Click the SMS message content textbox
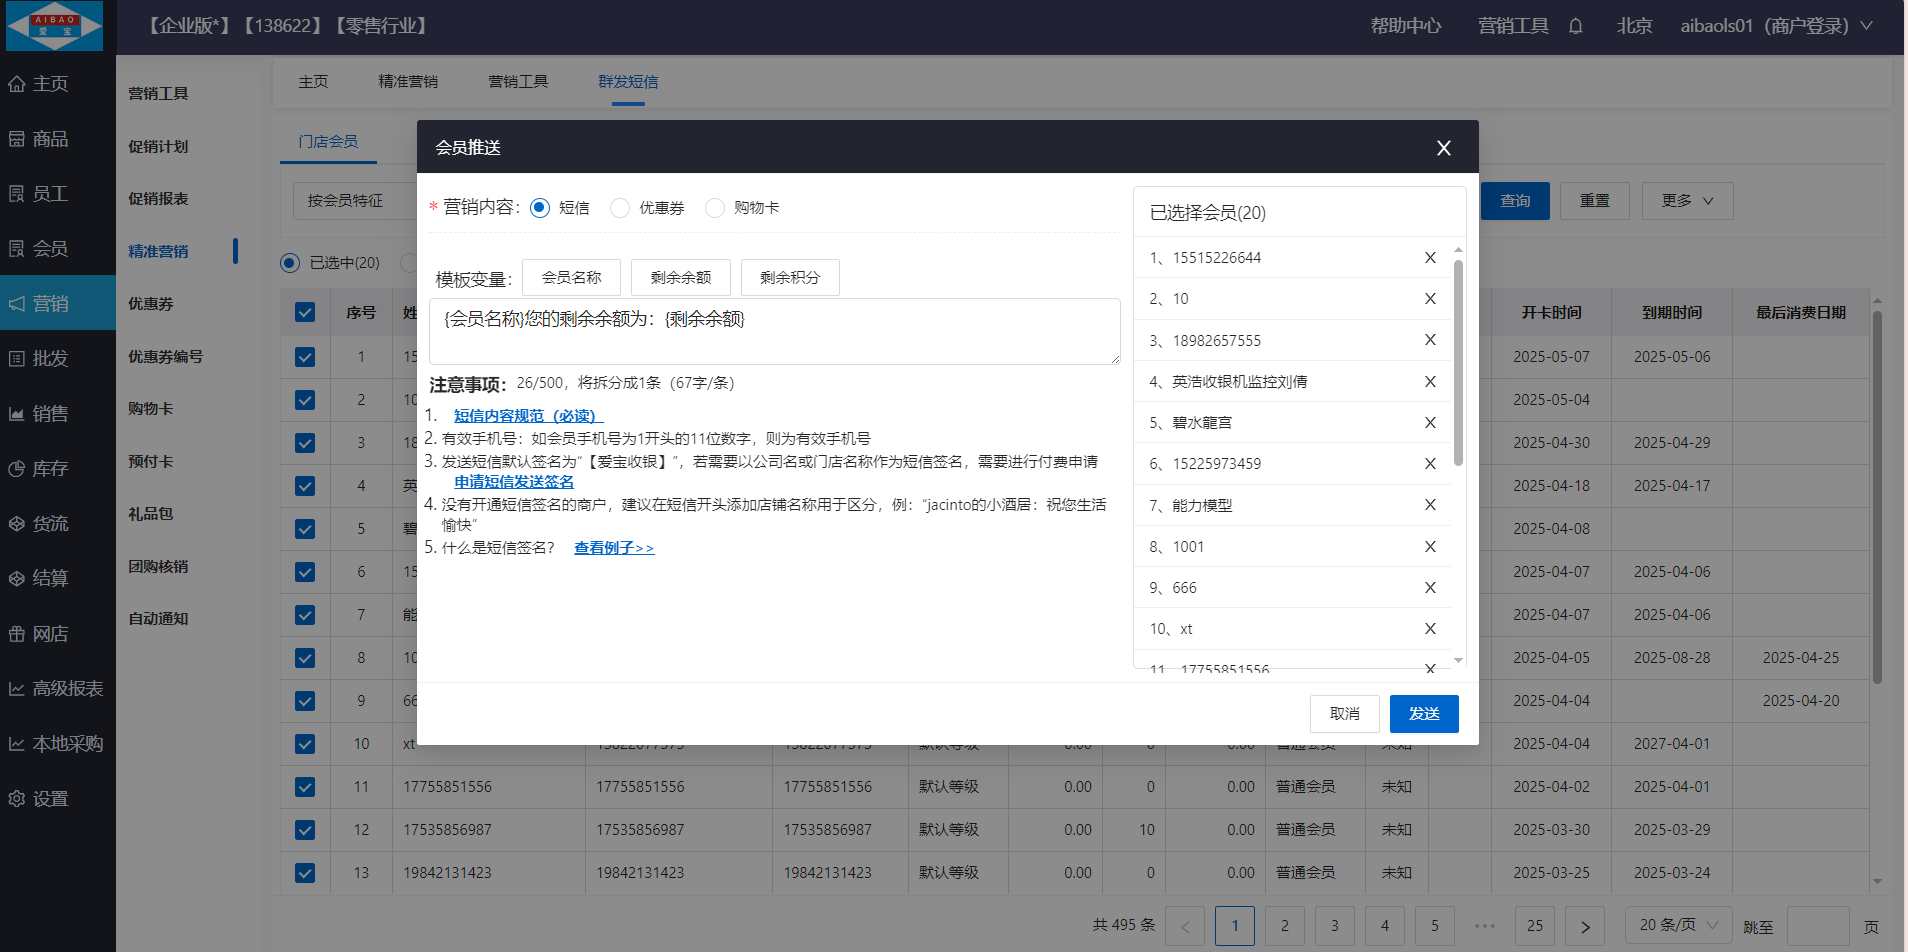Viewport: 1908px width, 952px height. click(774, 331)
